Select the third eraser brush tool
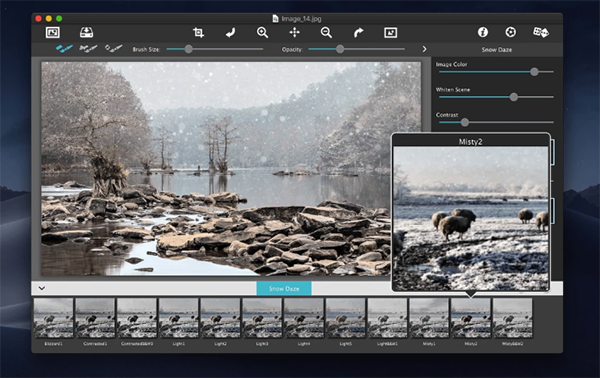This screenshot has height=378, width=600. click(114, 48)
